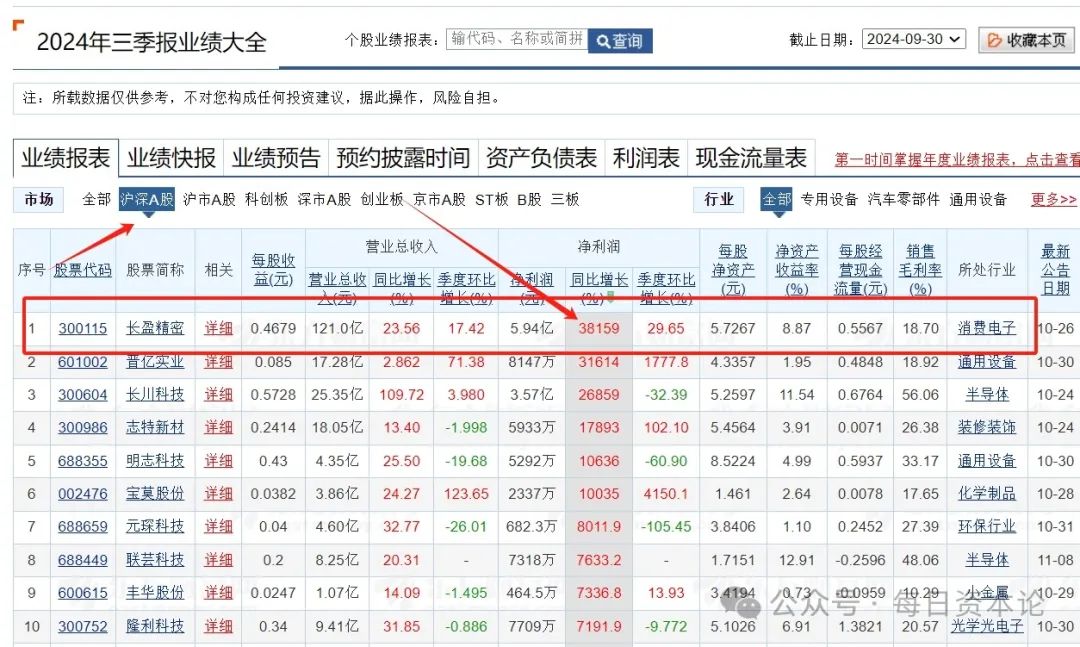Open the 元琛科技 stock name link
The image size is (1080, 647).
[x=155, y=527]
